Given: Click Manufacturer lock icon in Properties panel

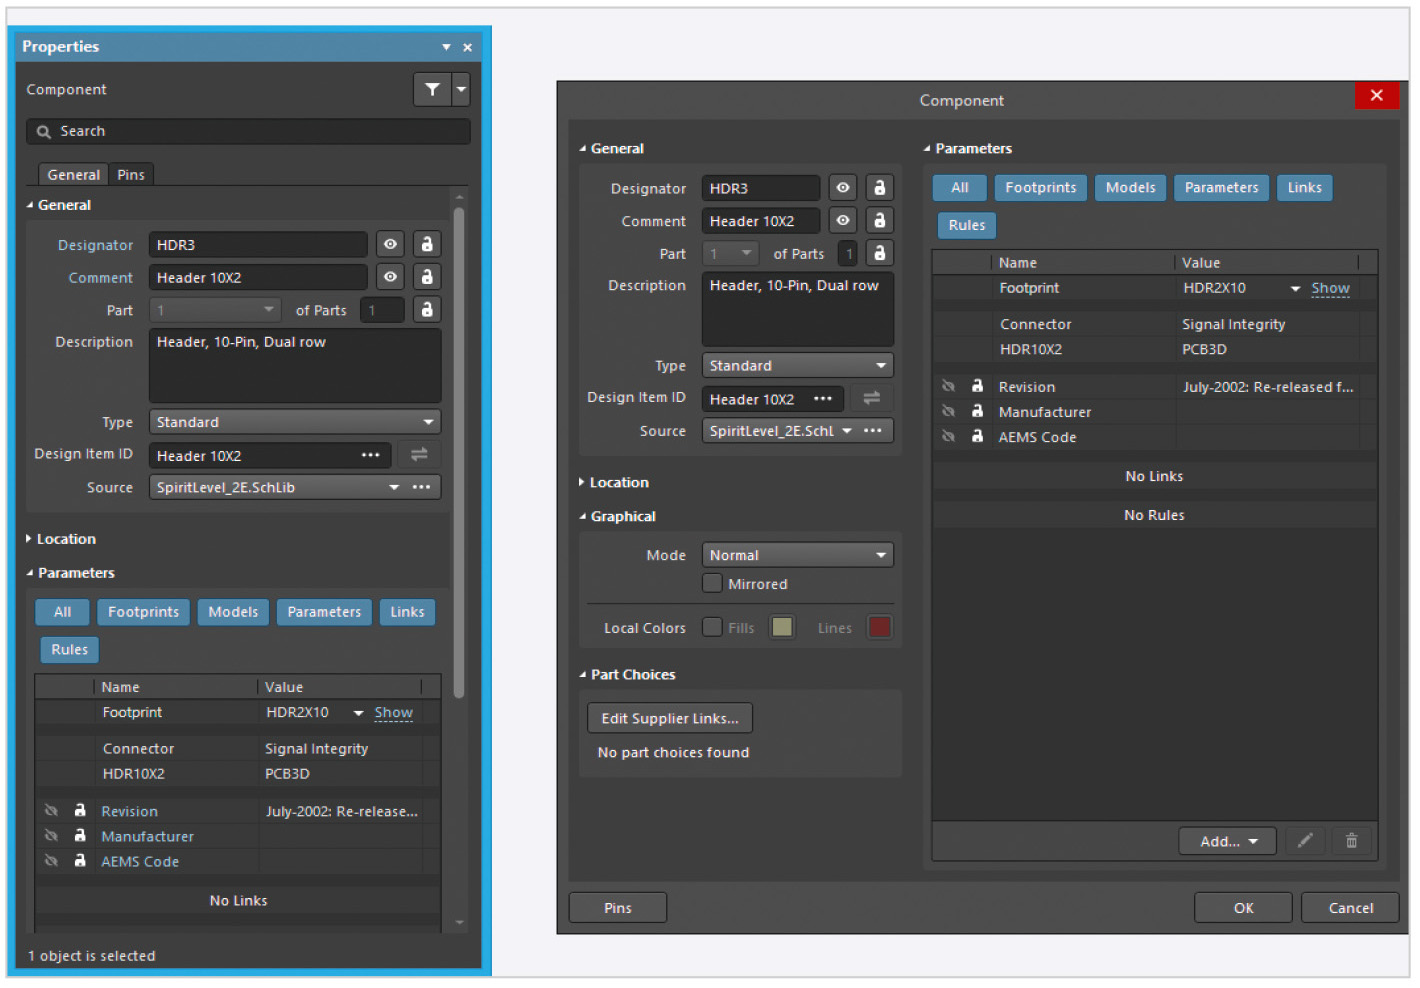Looking at the screenshot, I should pos(80,835).
